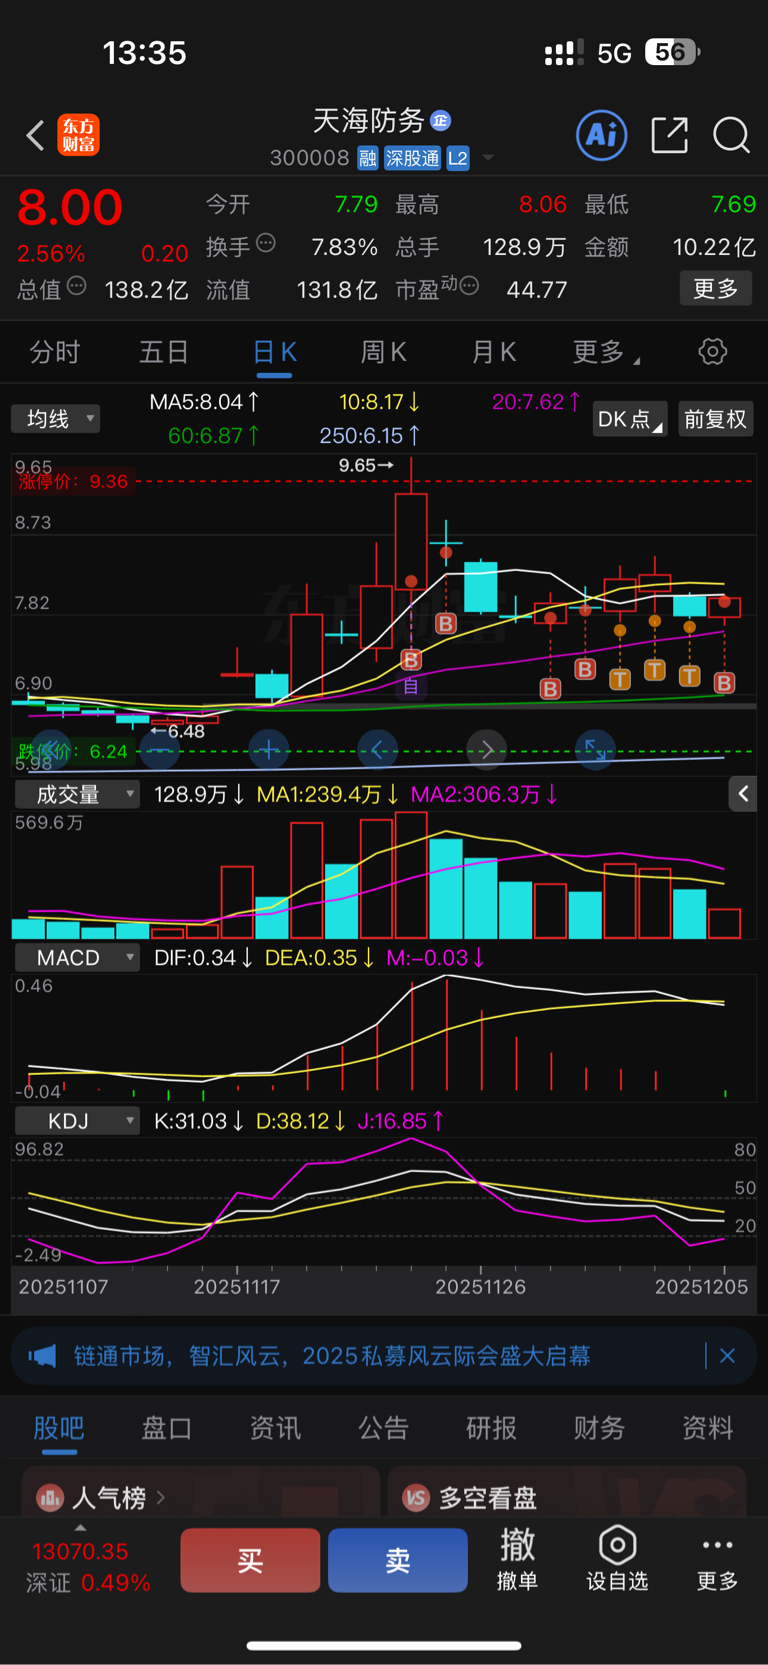Open the 财务 tab
This screenshot has height=1665, width=768.
[599, 1428]
